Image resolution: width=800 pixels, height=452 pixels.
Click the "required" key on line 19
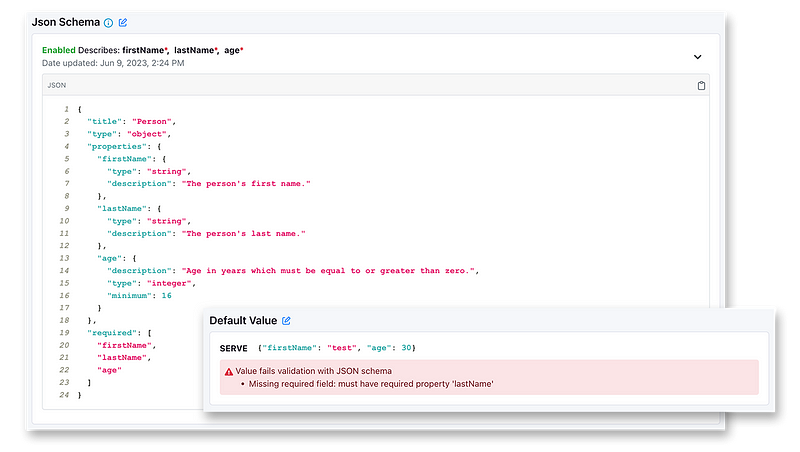coord(114,333)
